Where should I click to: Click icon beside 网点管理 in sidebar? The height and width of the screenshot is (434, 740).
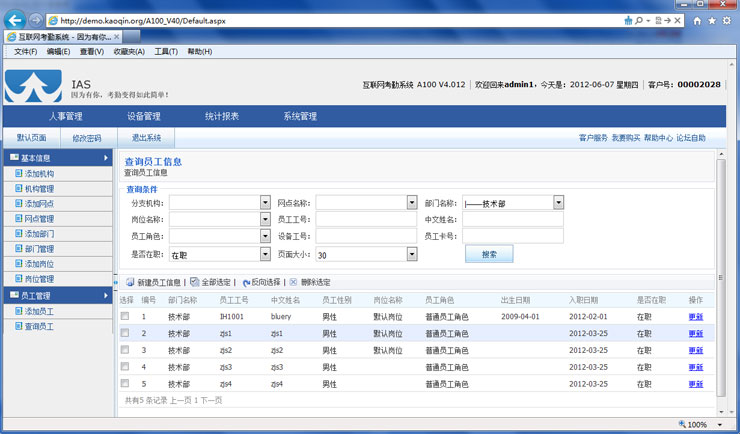(x=18, y=218)
